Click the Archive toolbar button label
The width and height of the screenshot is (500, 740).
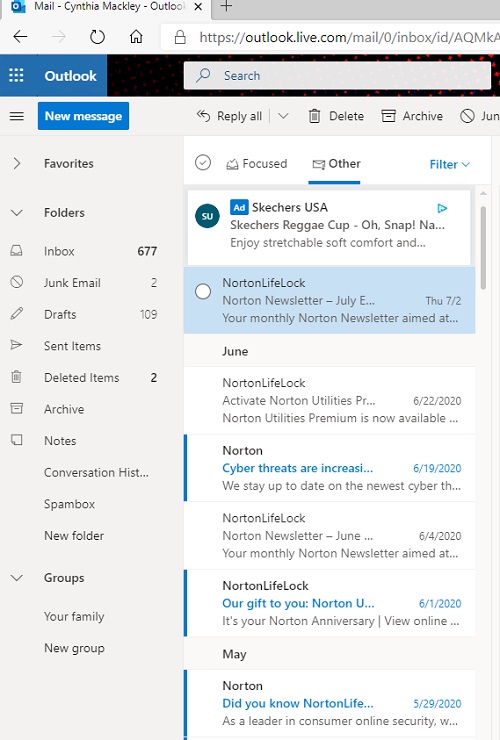423,116
